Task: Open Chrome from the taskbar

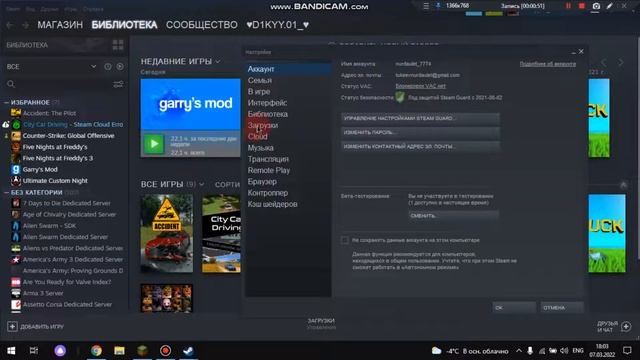Action: point(96,351)
